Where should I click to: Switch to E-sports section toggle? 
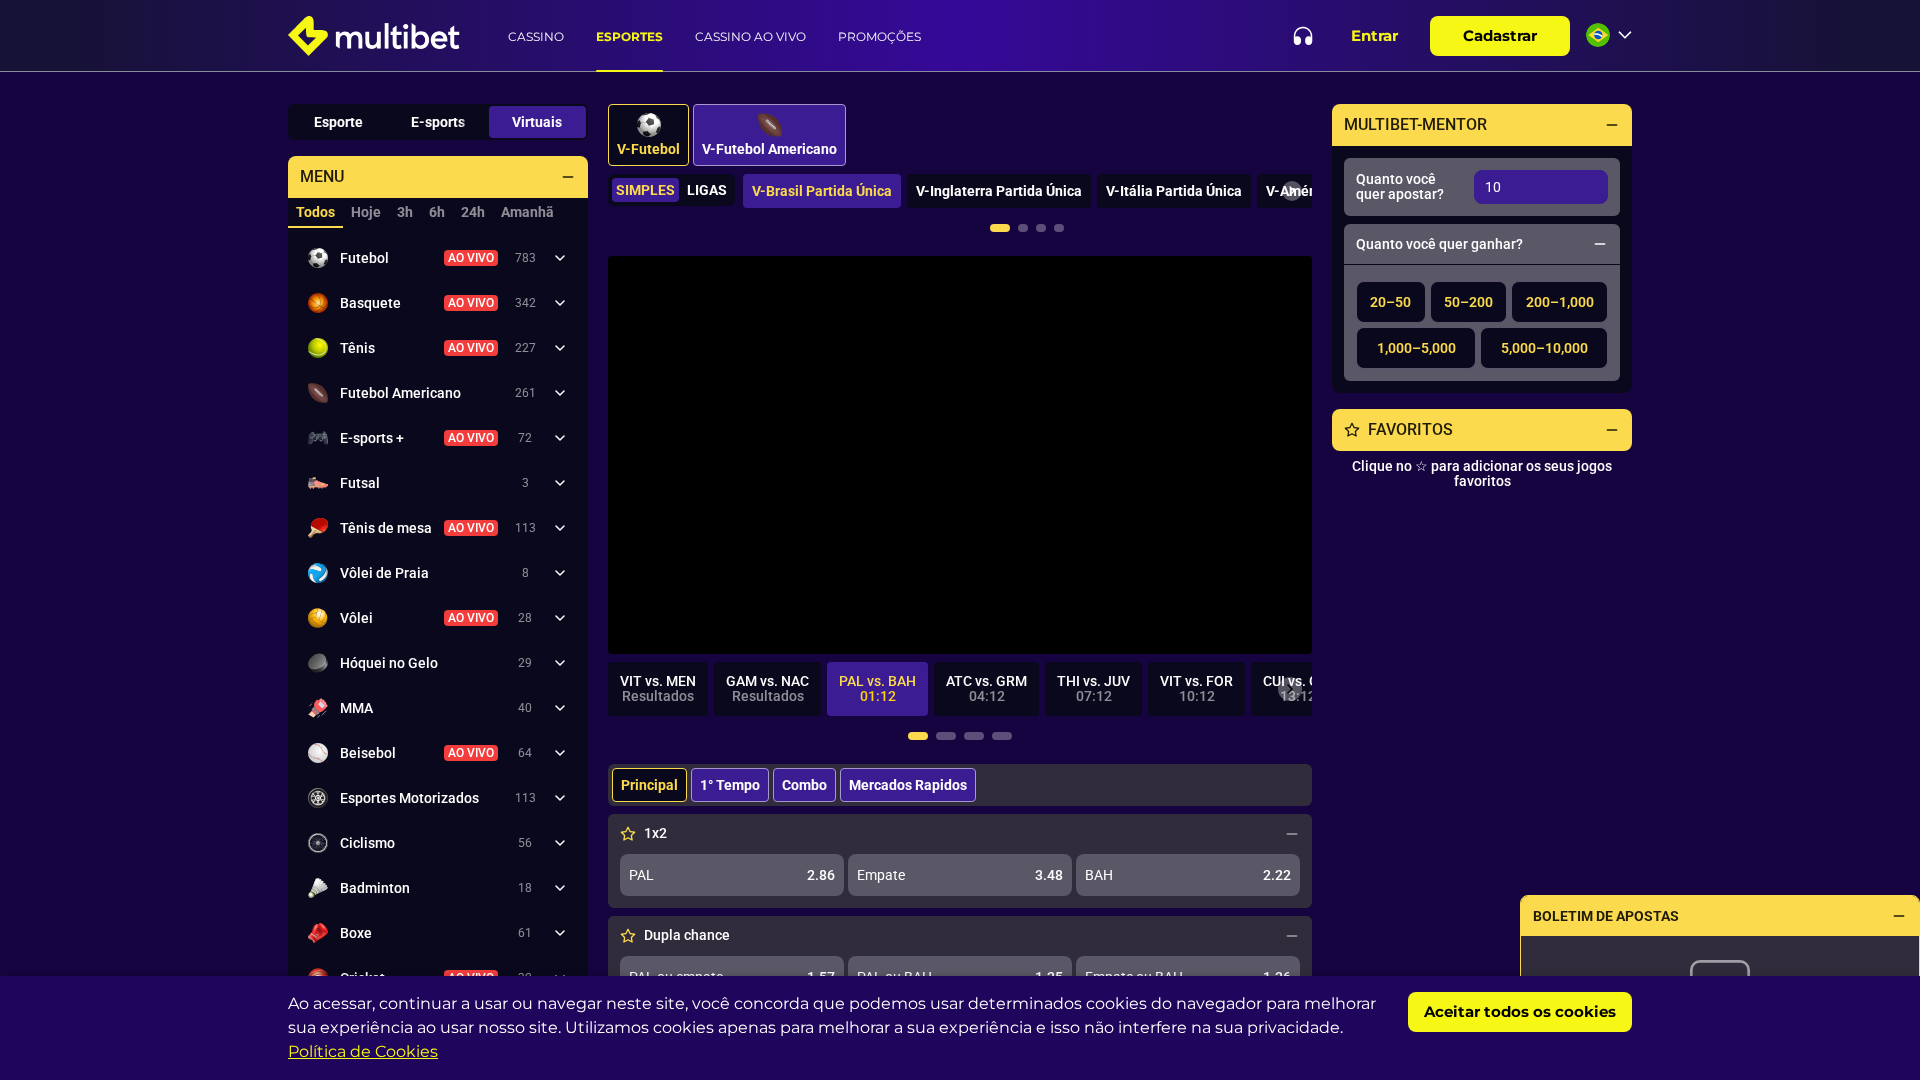coord(438,122)
